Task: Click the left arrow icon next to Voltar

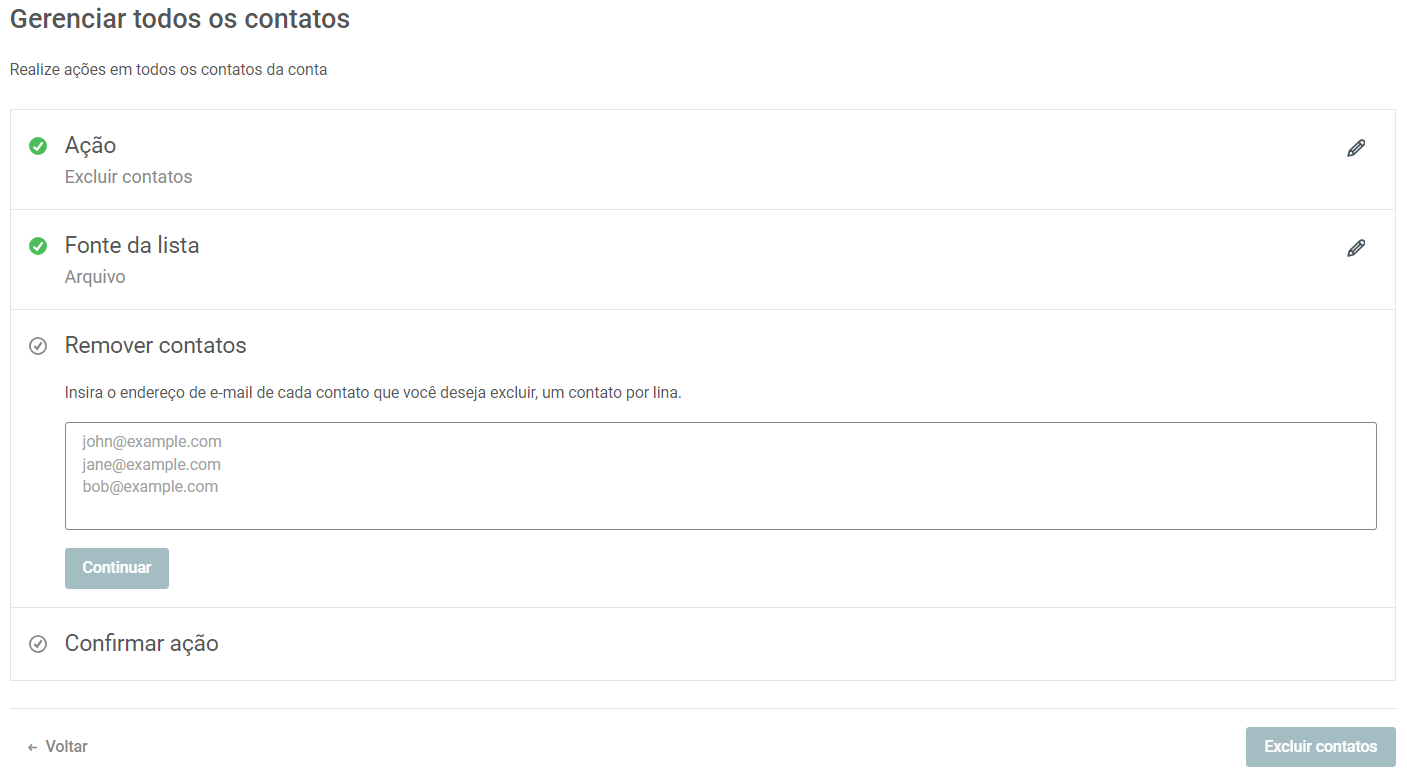Action: click(33, 747)
